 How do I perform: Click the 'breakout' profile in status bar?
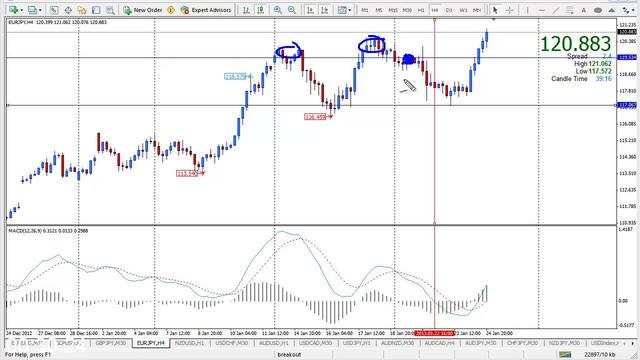point(289,355)
